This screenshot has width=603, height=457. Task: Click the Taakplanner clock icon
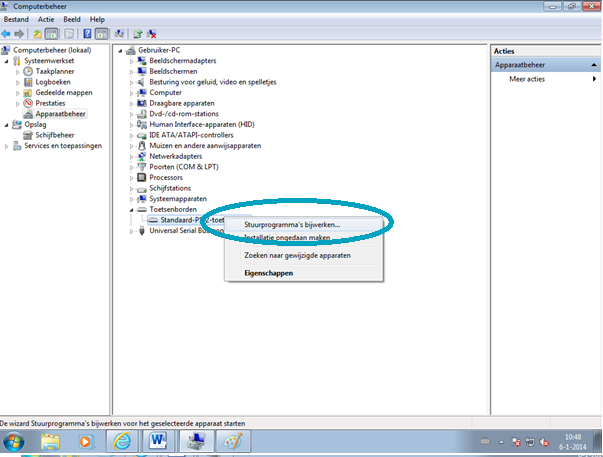point(28,71)
